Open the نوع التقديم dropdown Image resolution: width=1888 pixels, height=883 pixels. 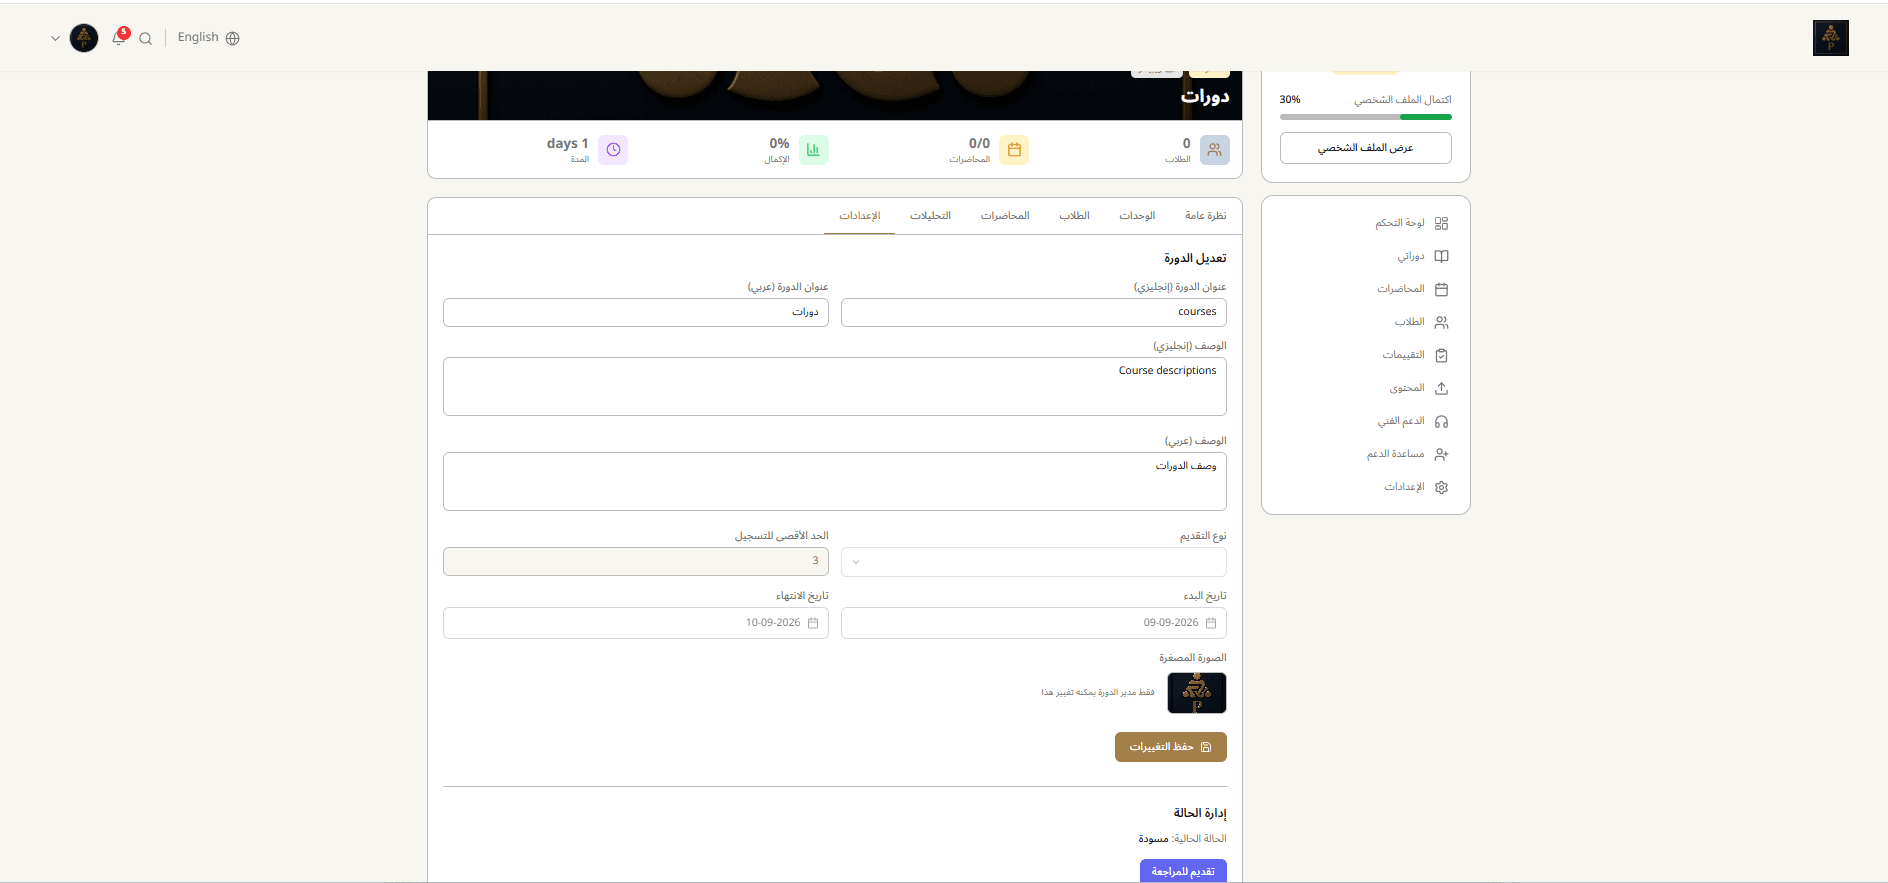point(1034,562)
